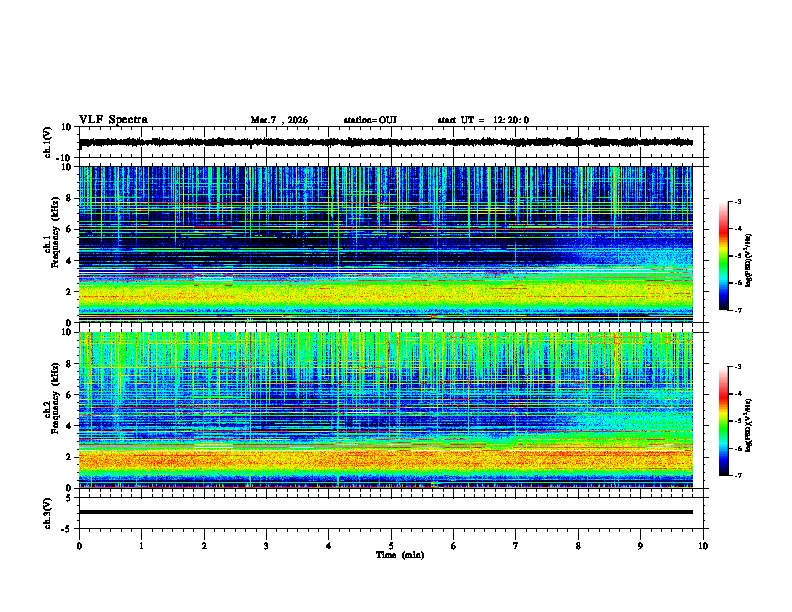Viewport: 792px width, 612px height.
Task: Click ch.1 spectrogram frequency tick "4"
Action: coord(69,261)
